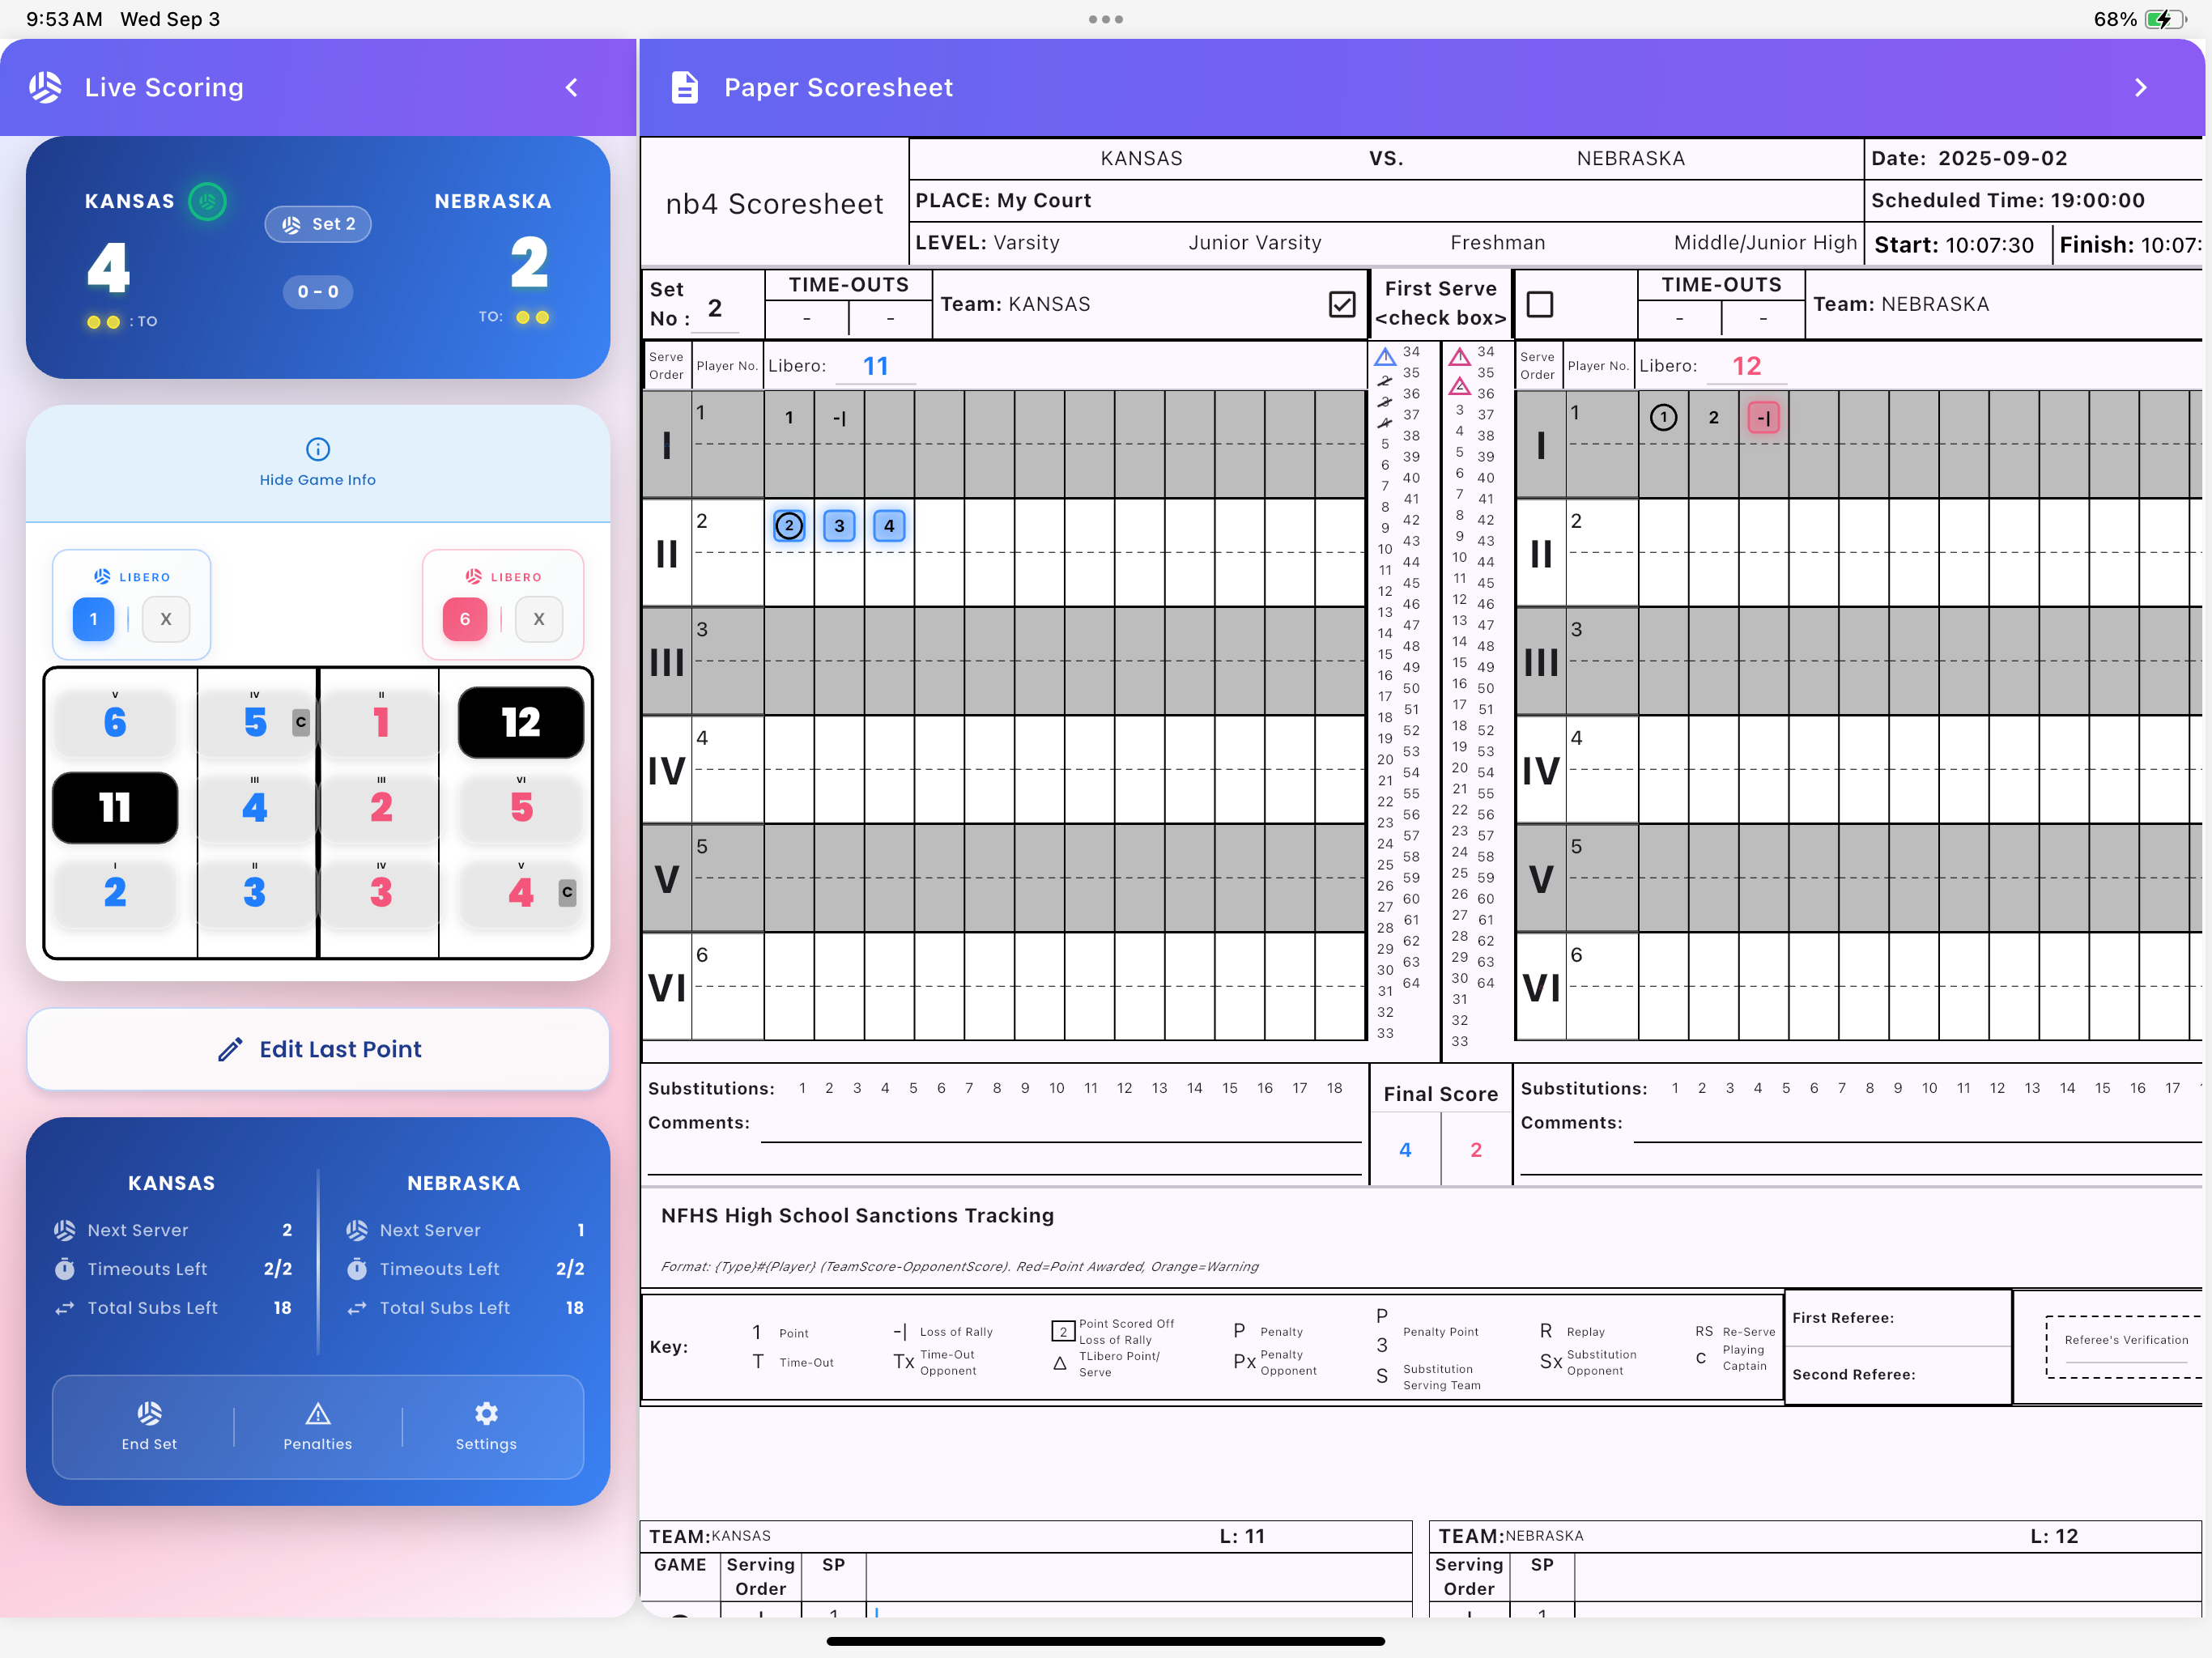2212x1658 pixels.
Task: Tap red Nebraska player 5 on court
Action: coord(521,807)
